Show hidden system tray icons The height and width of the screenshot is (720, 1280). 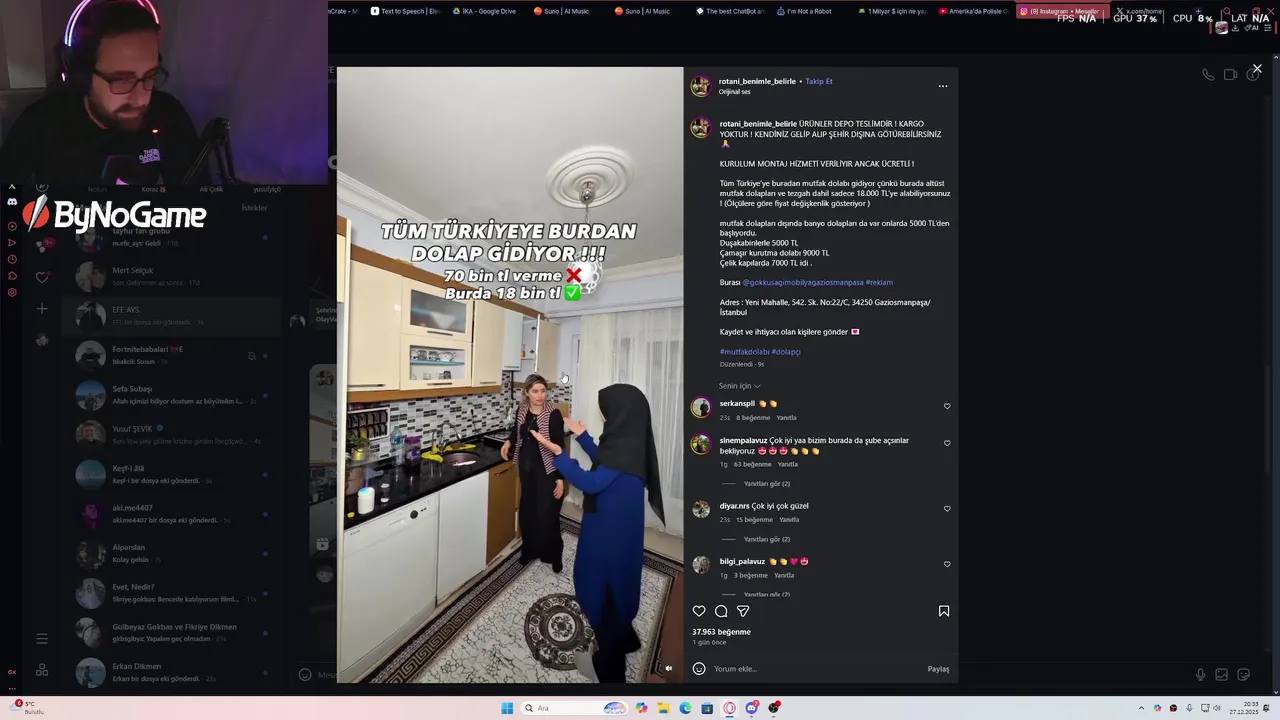tap(1142, 708)
